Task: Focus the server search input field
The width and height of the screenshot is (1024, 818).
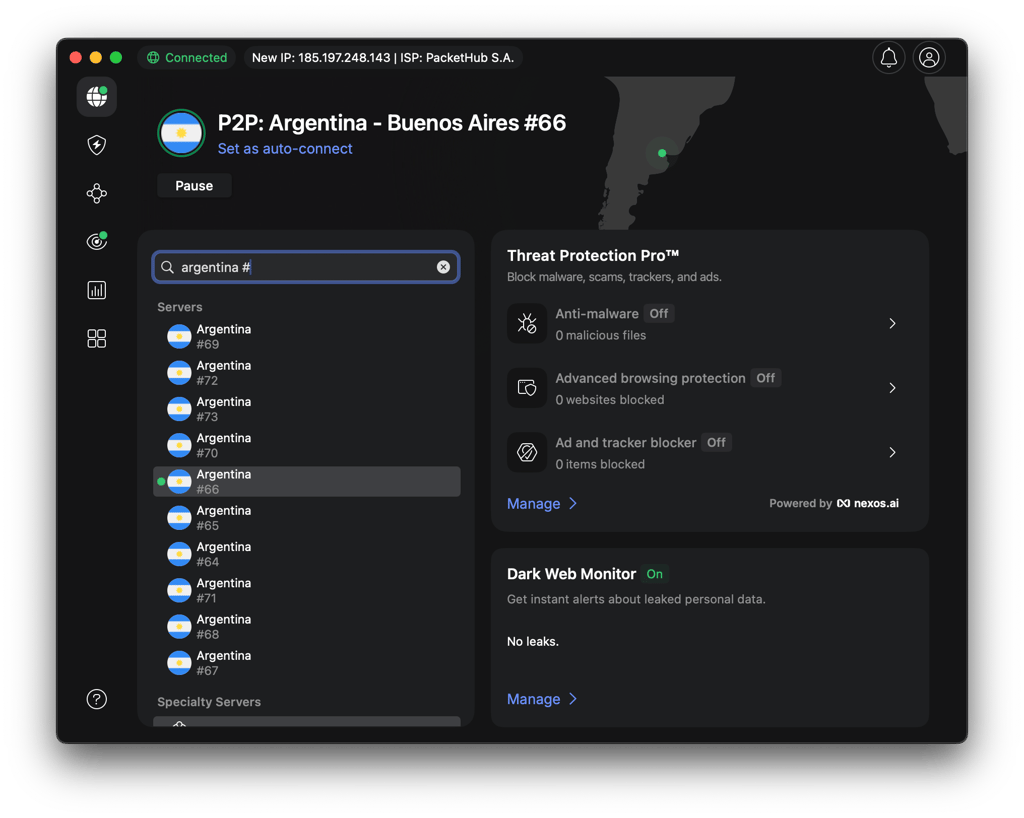Action: [x=306, y=267]
